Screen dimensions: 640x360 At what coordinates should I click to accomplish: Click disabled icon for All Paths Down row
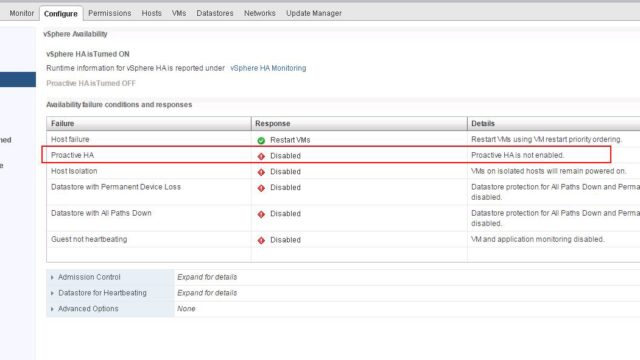pos(261,214)
